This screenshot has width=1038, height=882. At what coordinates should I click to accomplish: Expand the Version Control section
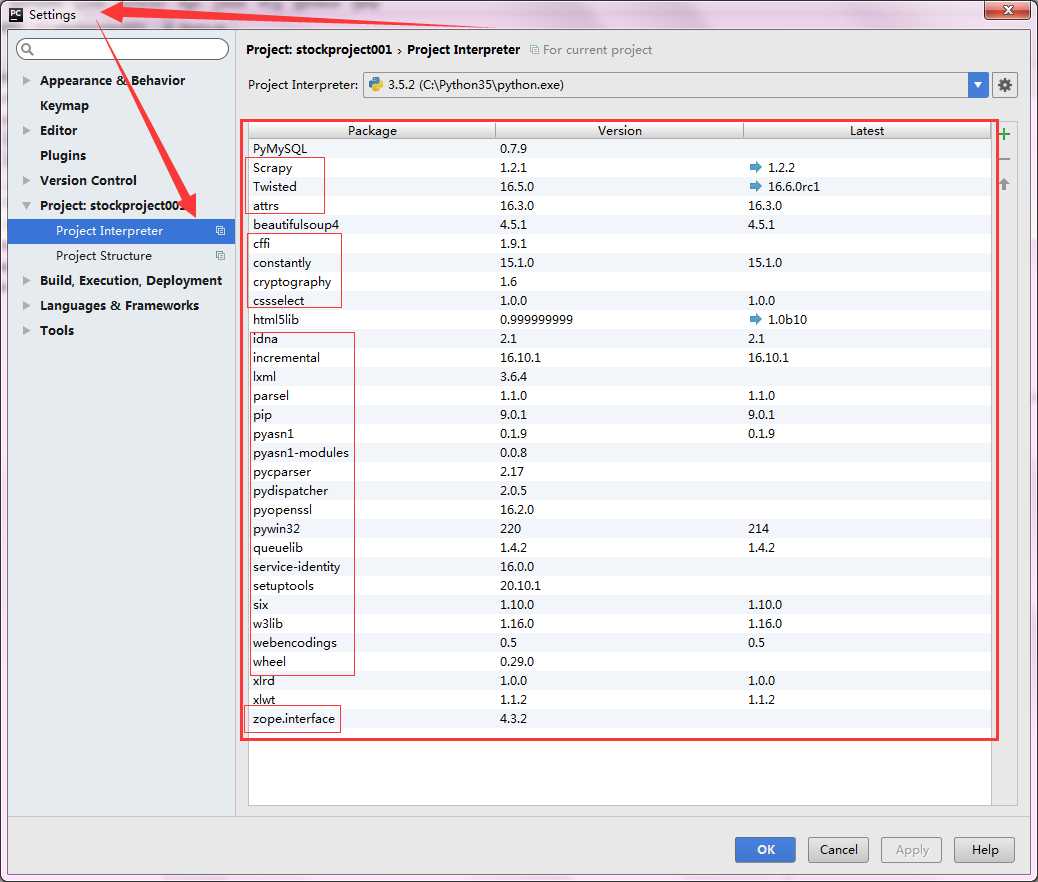26,180
